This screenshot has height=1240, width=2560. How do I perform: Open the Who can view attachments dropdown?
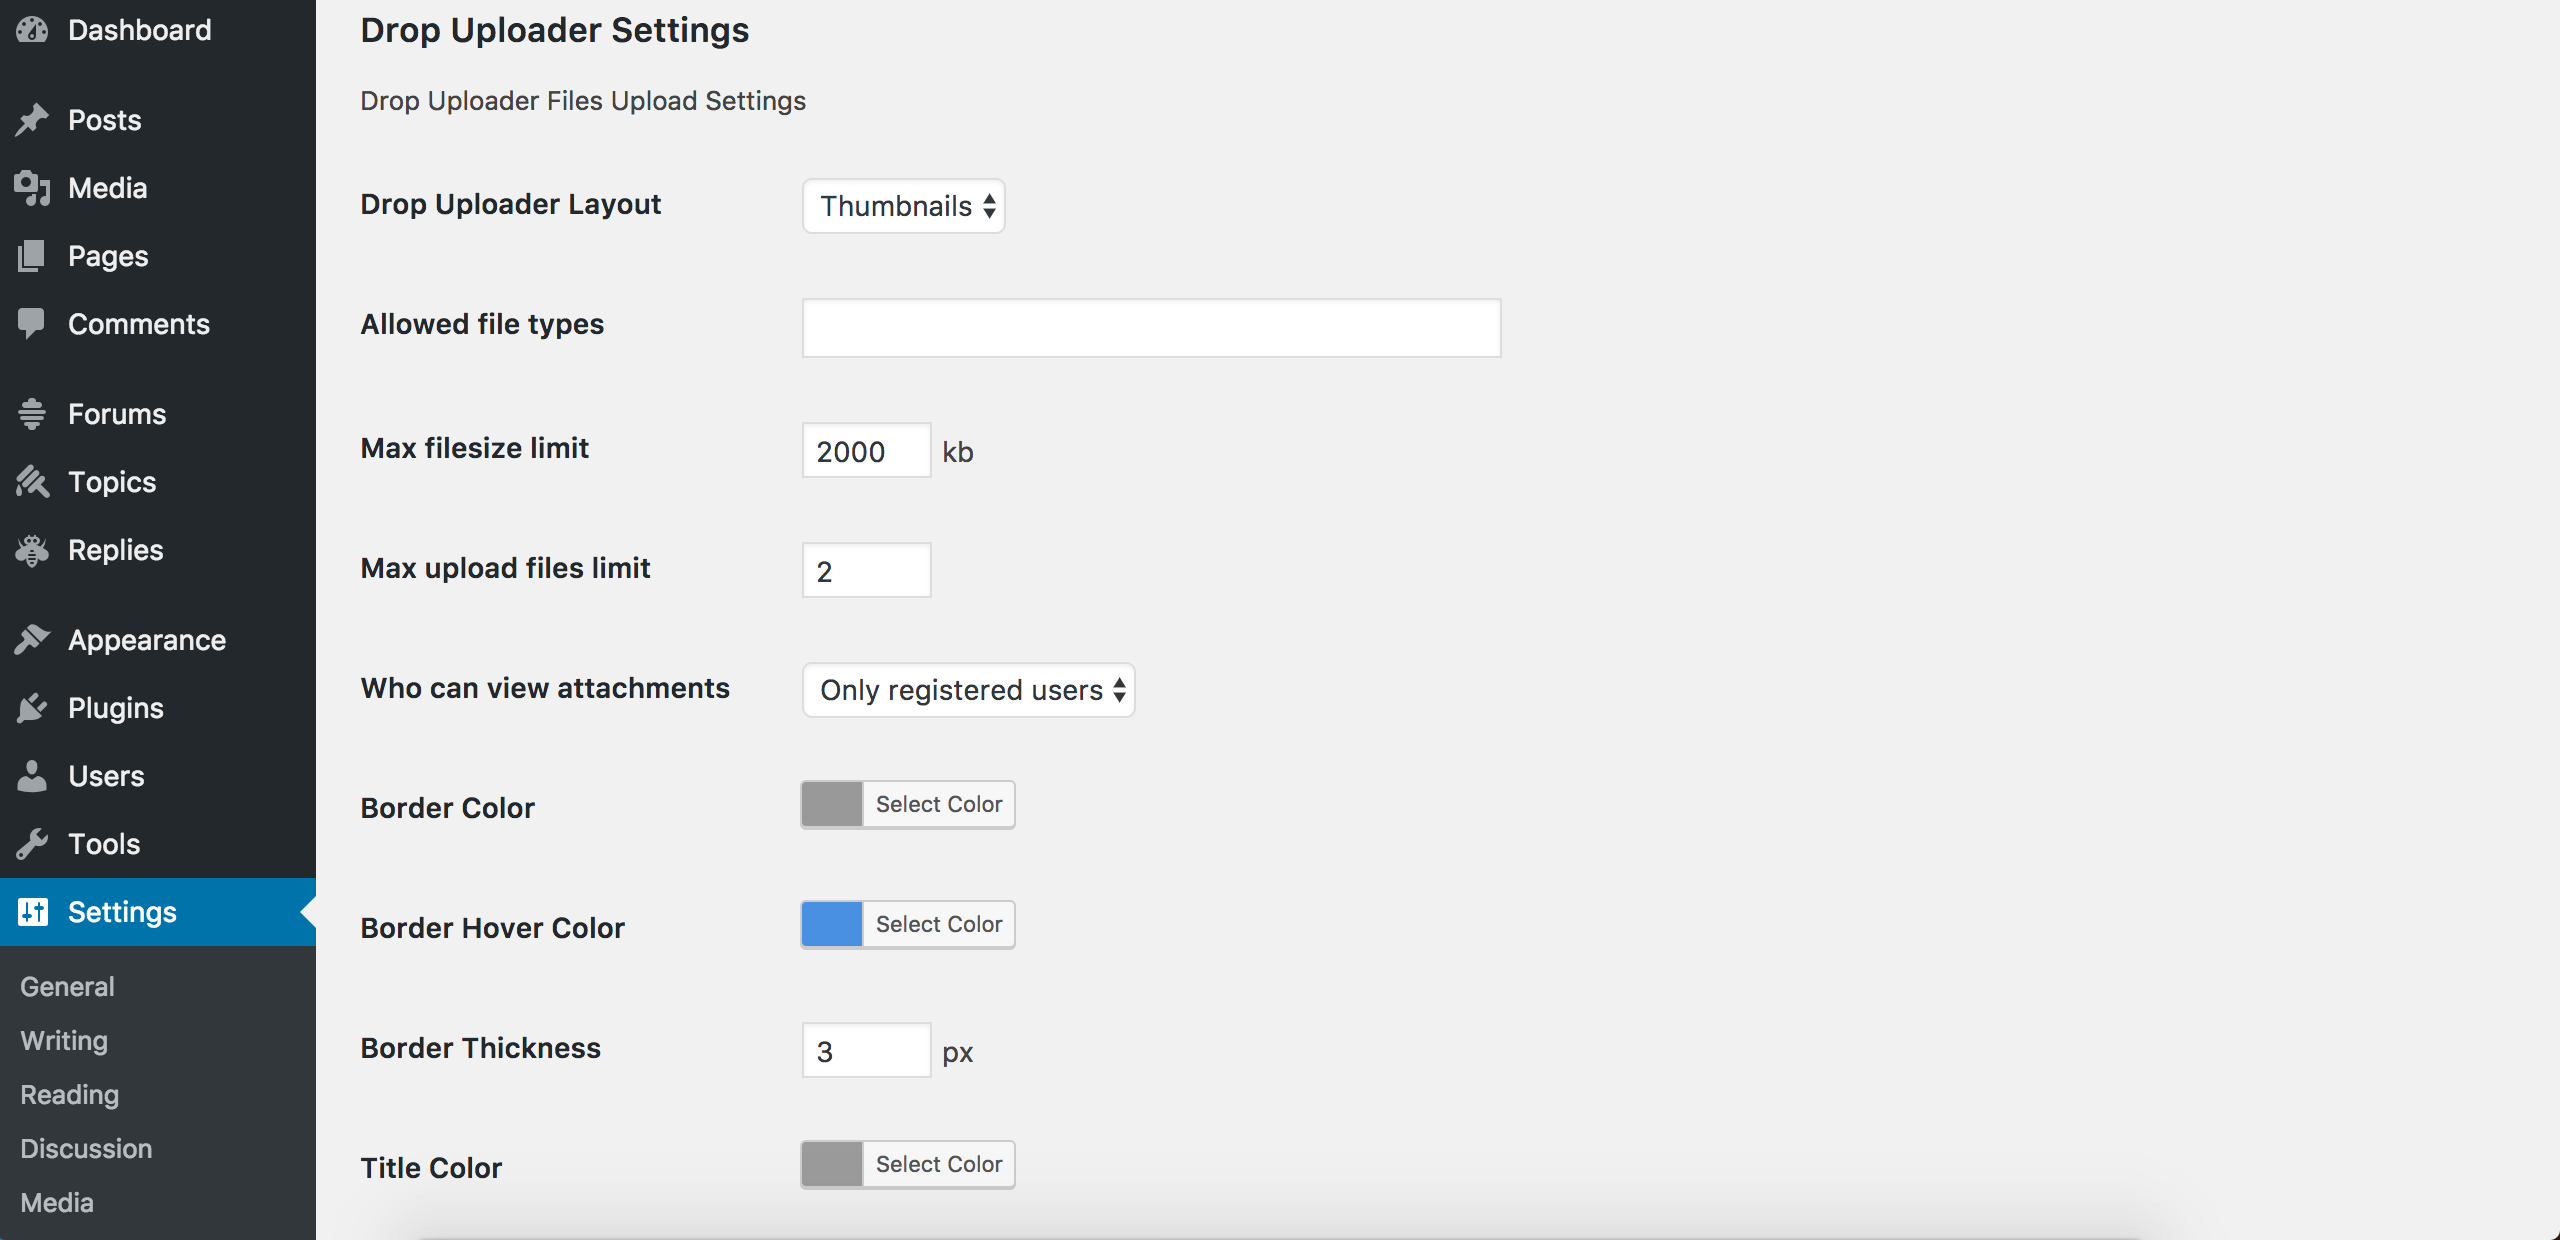(968, 690)
